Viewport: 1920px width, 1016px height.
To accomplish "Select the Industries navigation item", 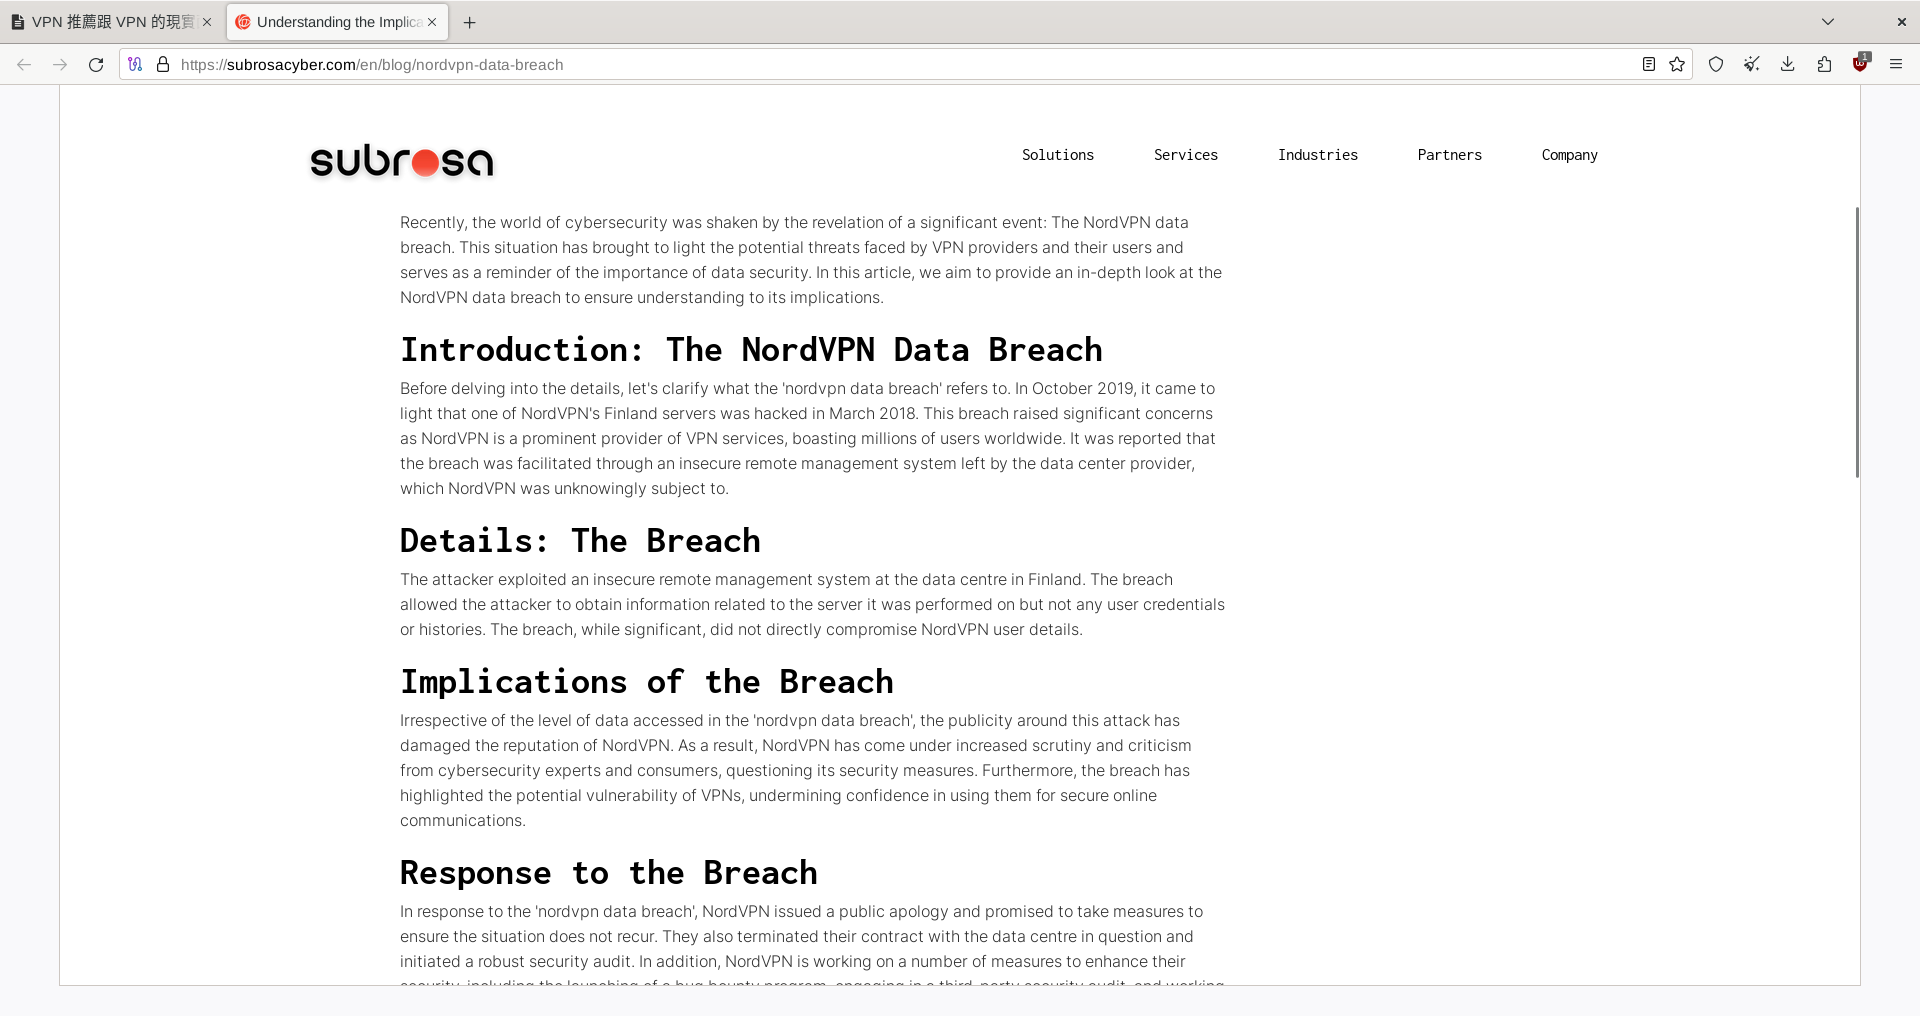I will click(x=1317, y=155).
